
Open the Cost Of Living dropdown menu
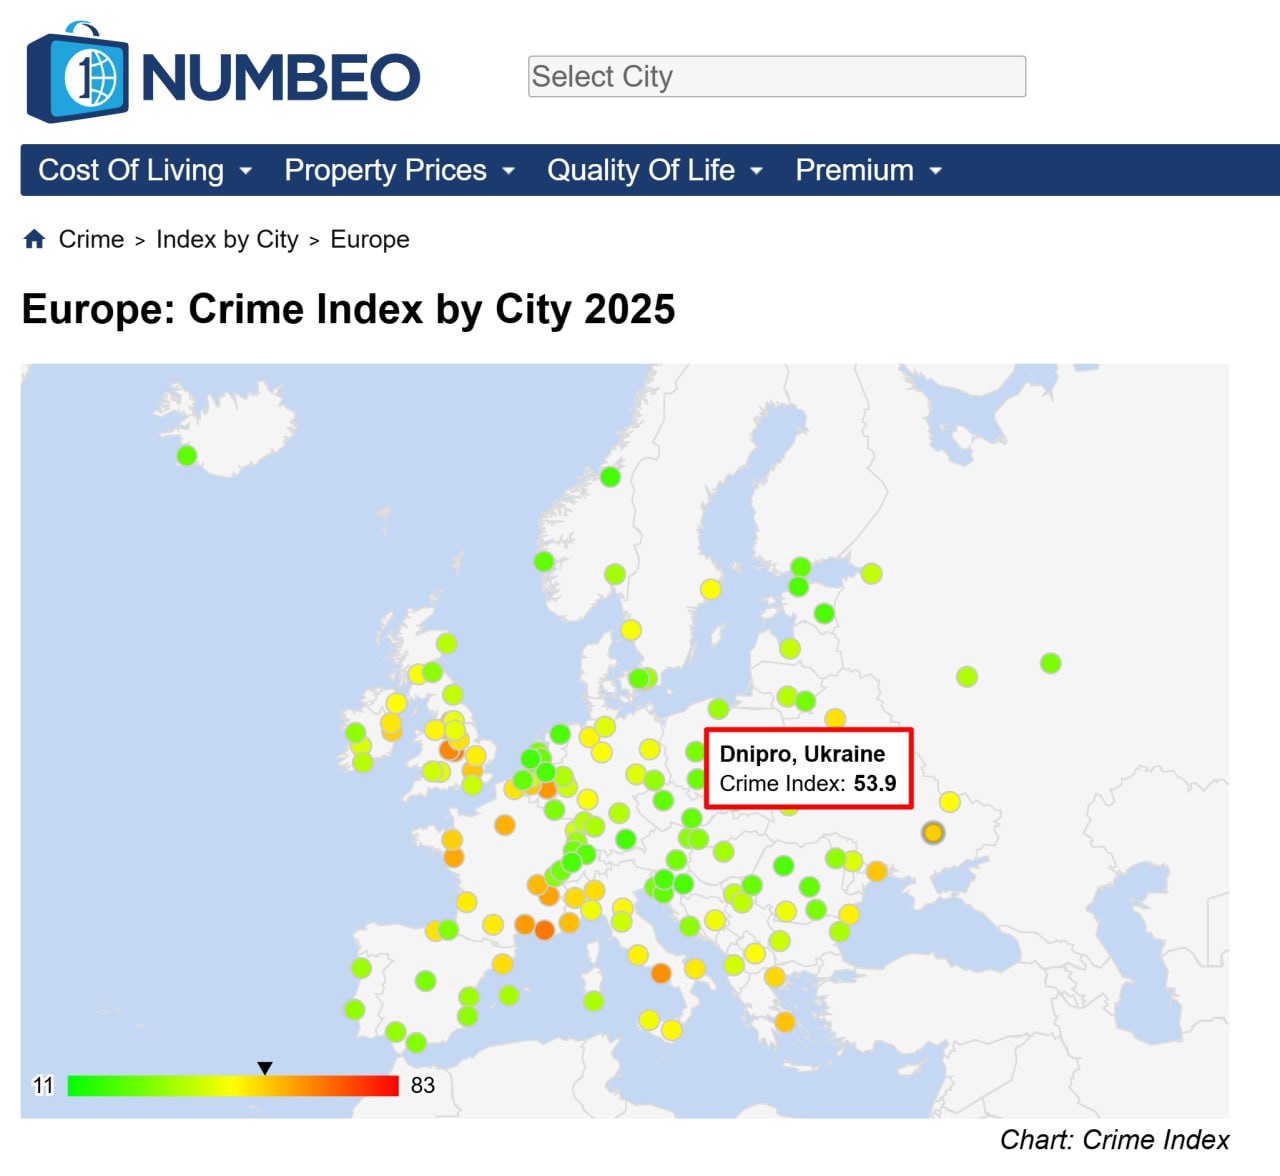click(x=144, y=170)
